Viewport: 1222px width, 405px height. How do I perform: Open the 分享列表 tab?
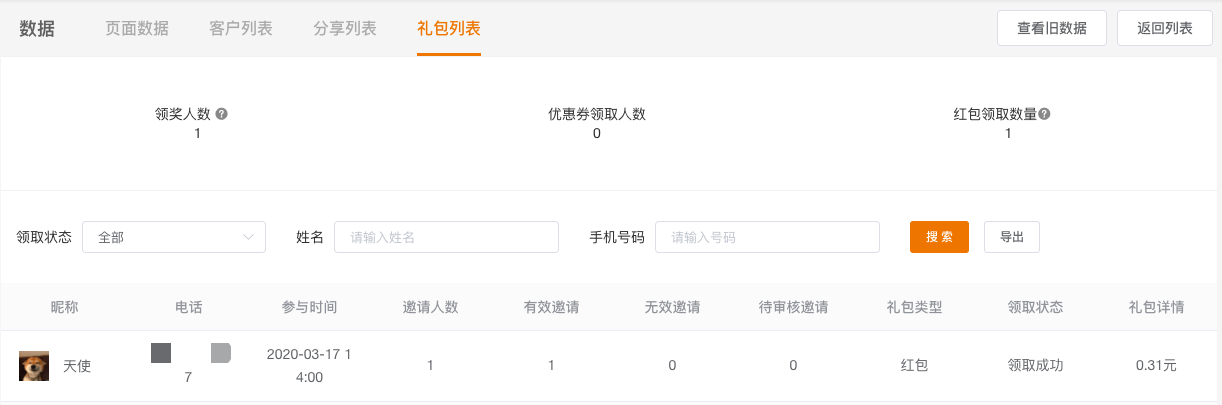click(x=345, y=28)
